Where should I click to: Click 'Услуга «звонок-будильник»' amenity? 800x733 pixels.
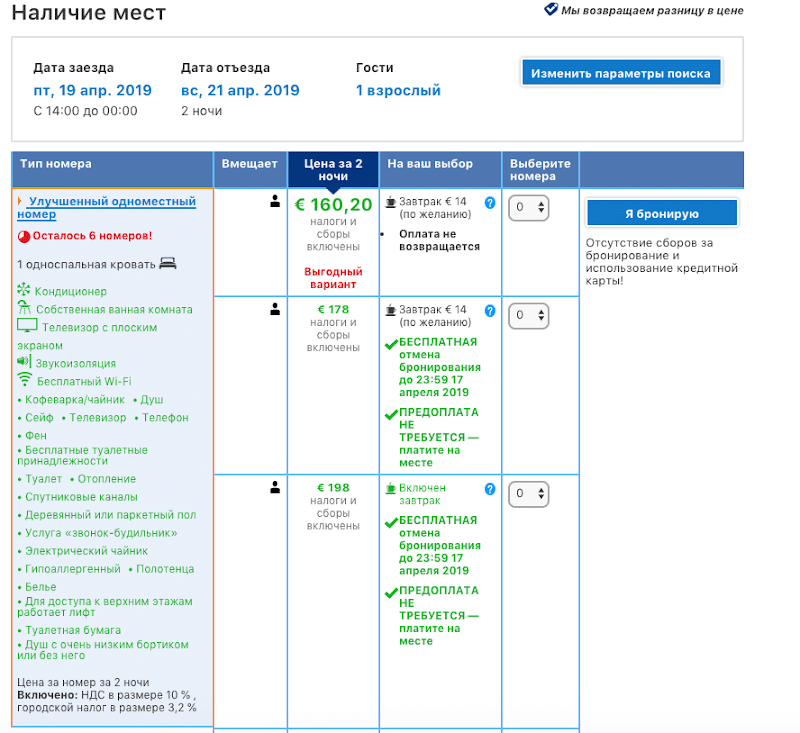pyautogui.click(x=102, y=533)
